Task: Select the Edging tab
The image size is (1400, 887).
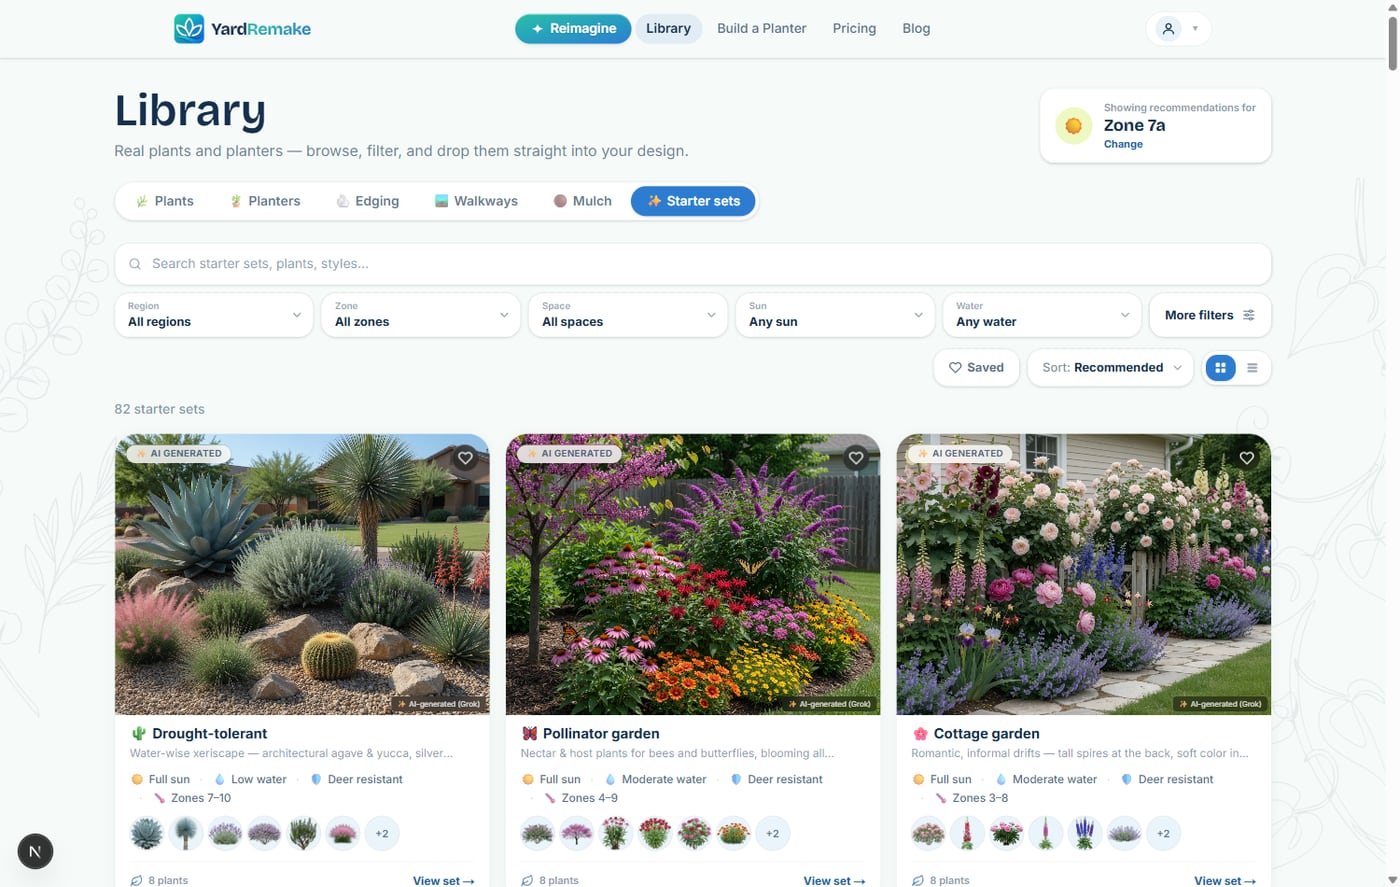Action: [x=367, y=201]
